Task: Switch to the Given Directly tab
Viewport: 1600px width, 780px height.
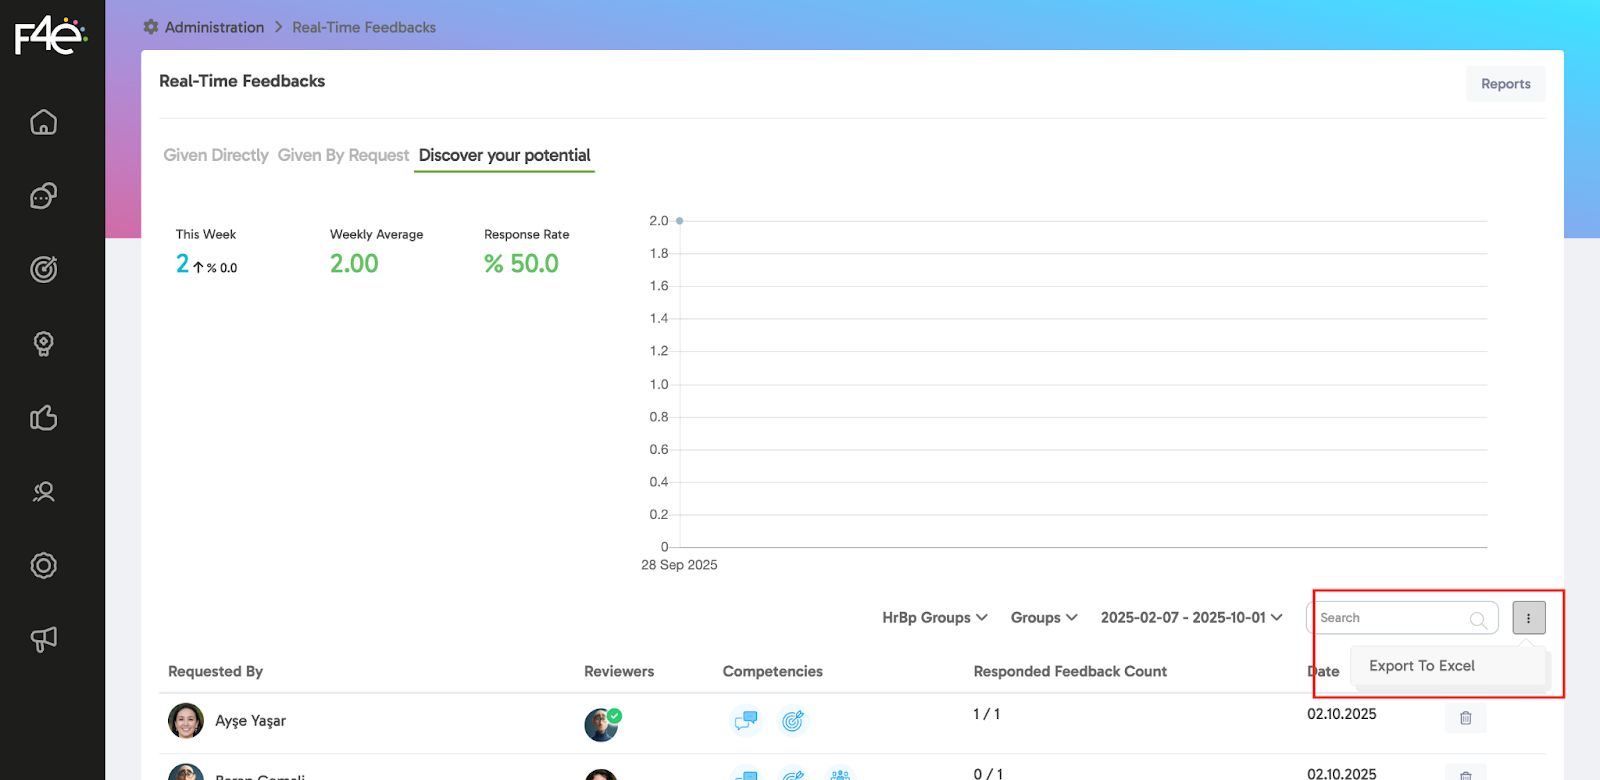Action: (216, 155)
